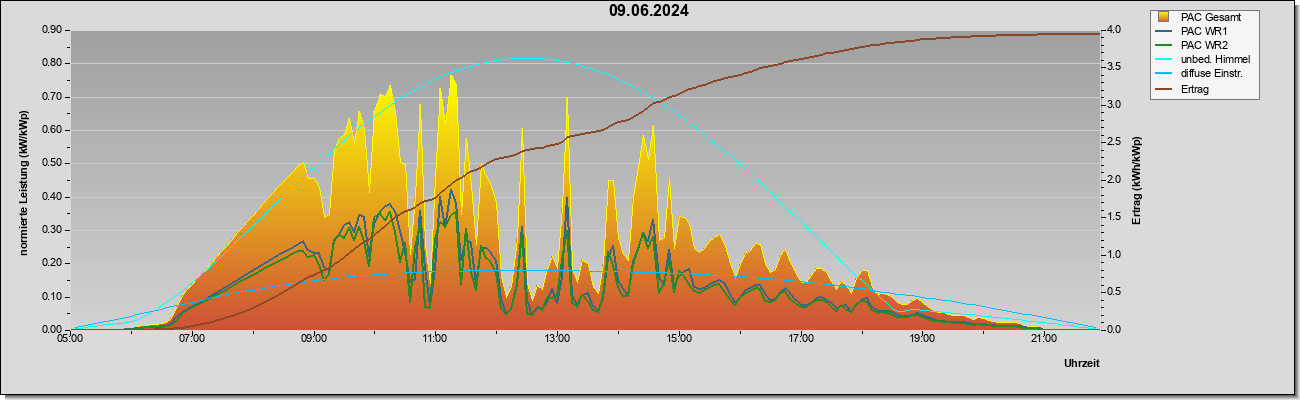
Task: Click the 0.90 value on left axis
Action: point(53,30)
